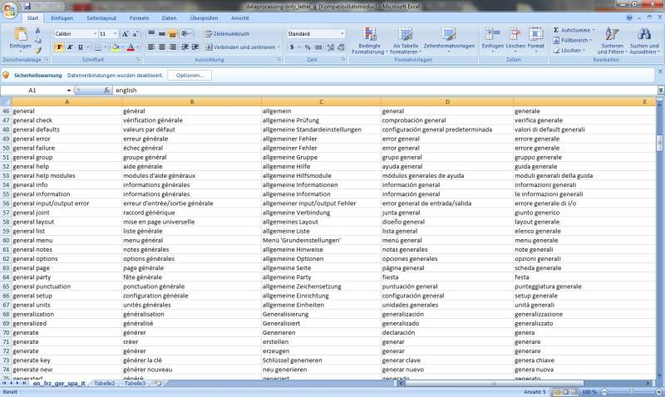The image size is (665, 397).
Task: Decrease font size with the small A
Action: point(135,34)
